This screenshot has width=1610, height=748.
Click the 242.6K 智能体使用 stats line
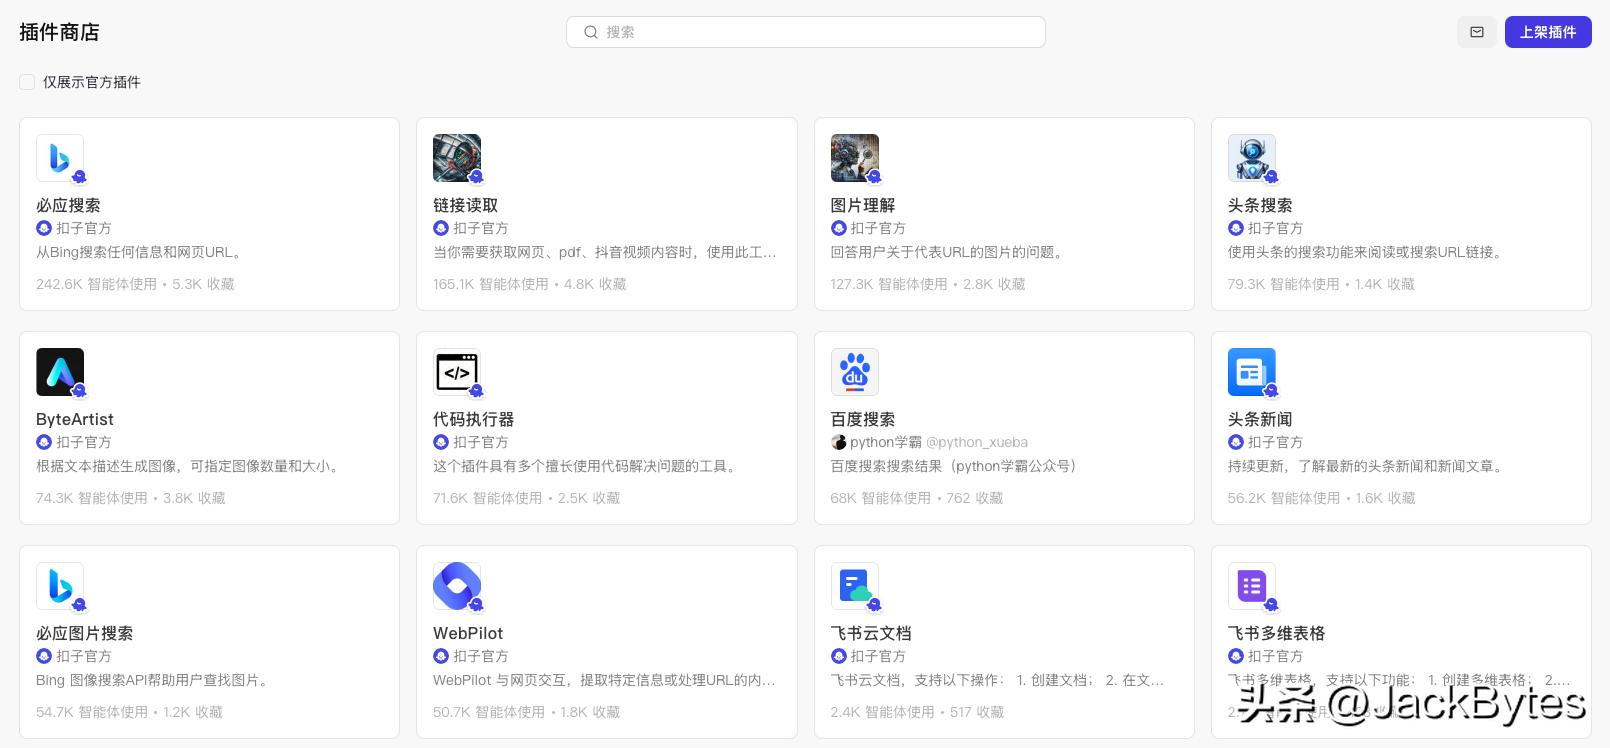[135, 284]
